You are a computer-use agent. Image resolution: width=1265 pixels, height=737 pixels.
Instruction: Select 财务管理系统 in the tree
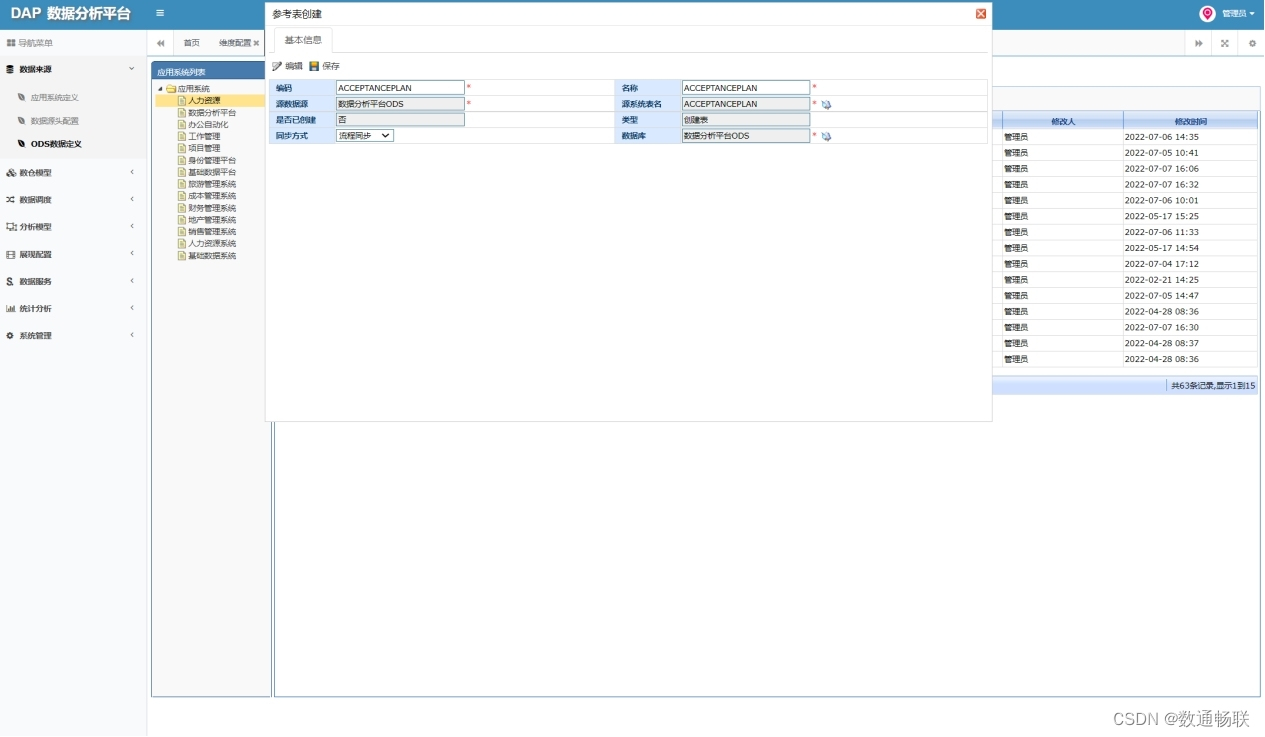coord(212,208)
